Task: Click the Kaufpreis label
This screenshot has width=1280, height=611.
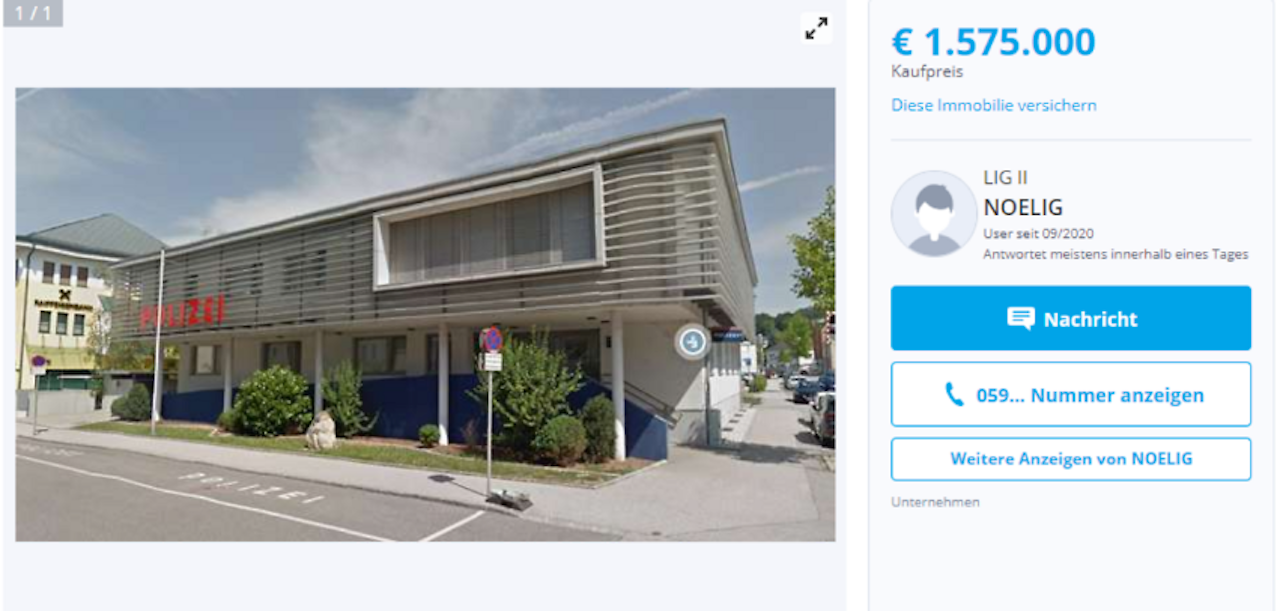Action: [927, 72]
